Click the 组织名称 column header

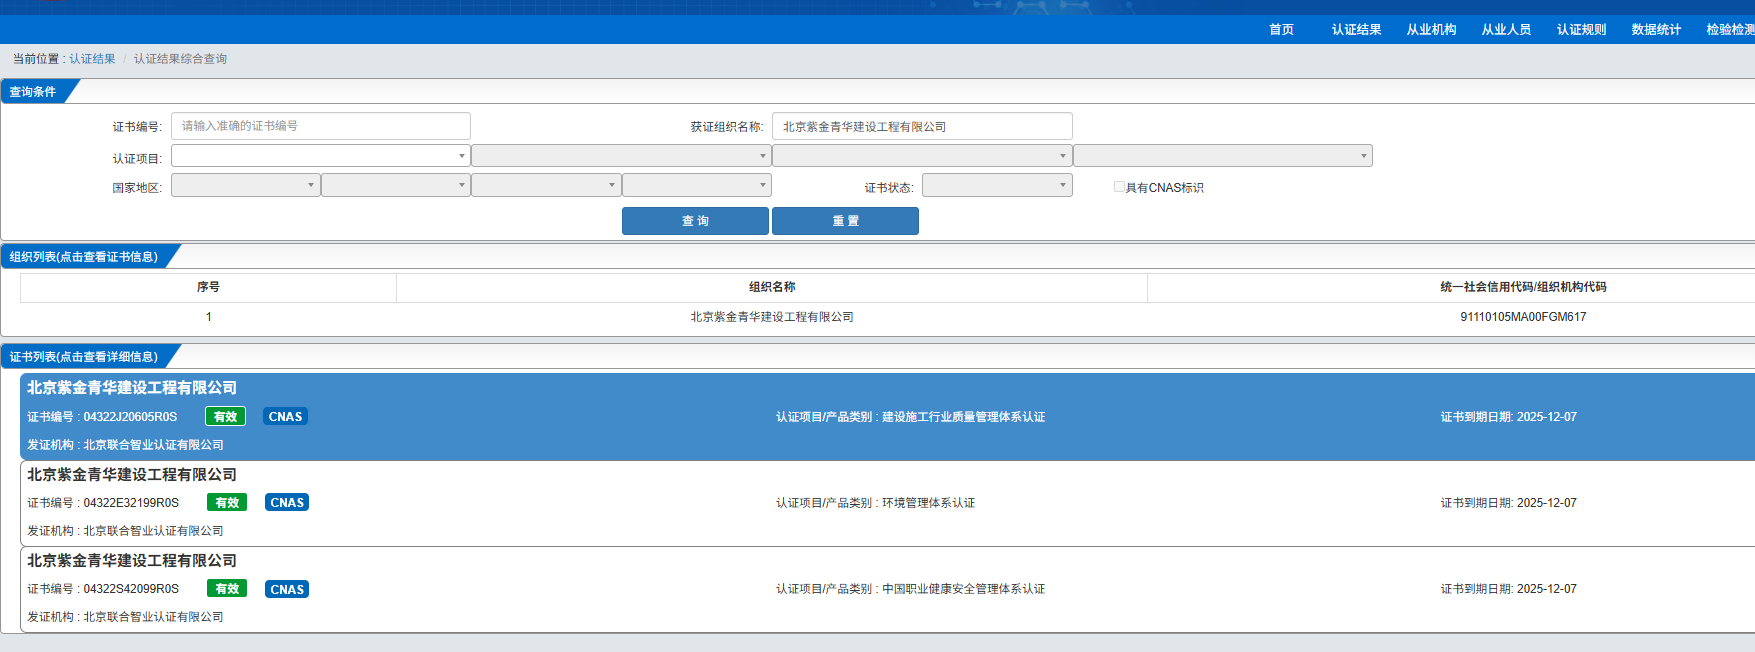coord(772,287)
